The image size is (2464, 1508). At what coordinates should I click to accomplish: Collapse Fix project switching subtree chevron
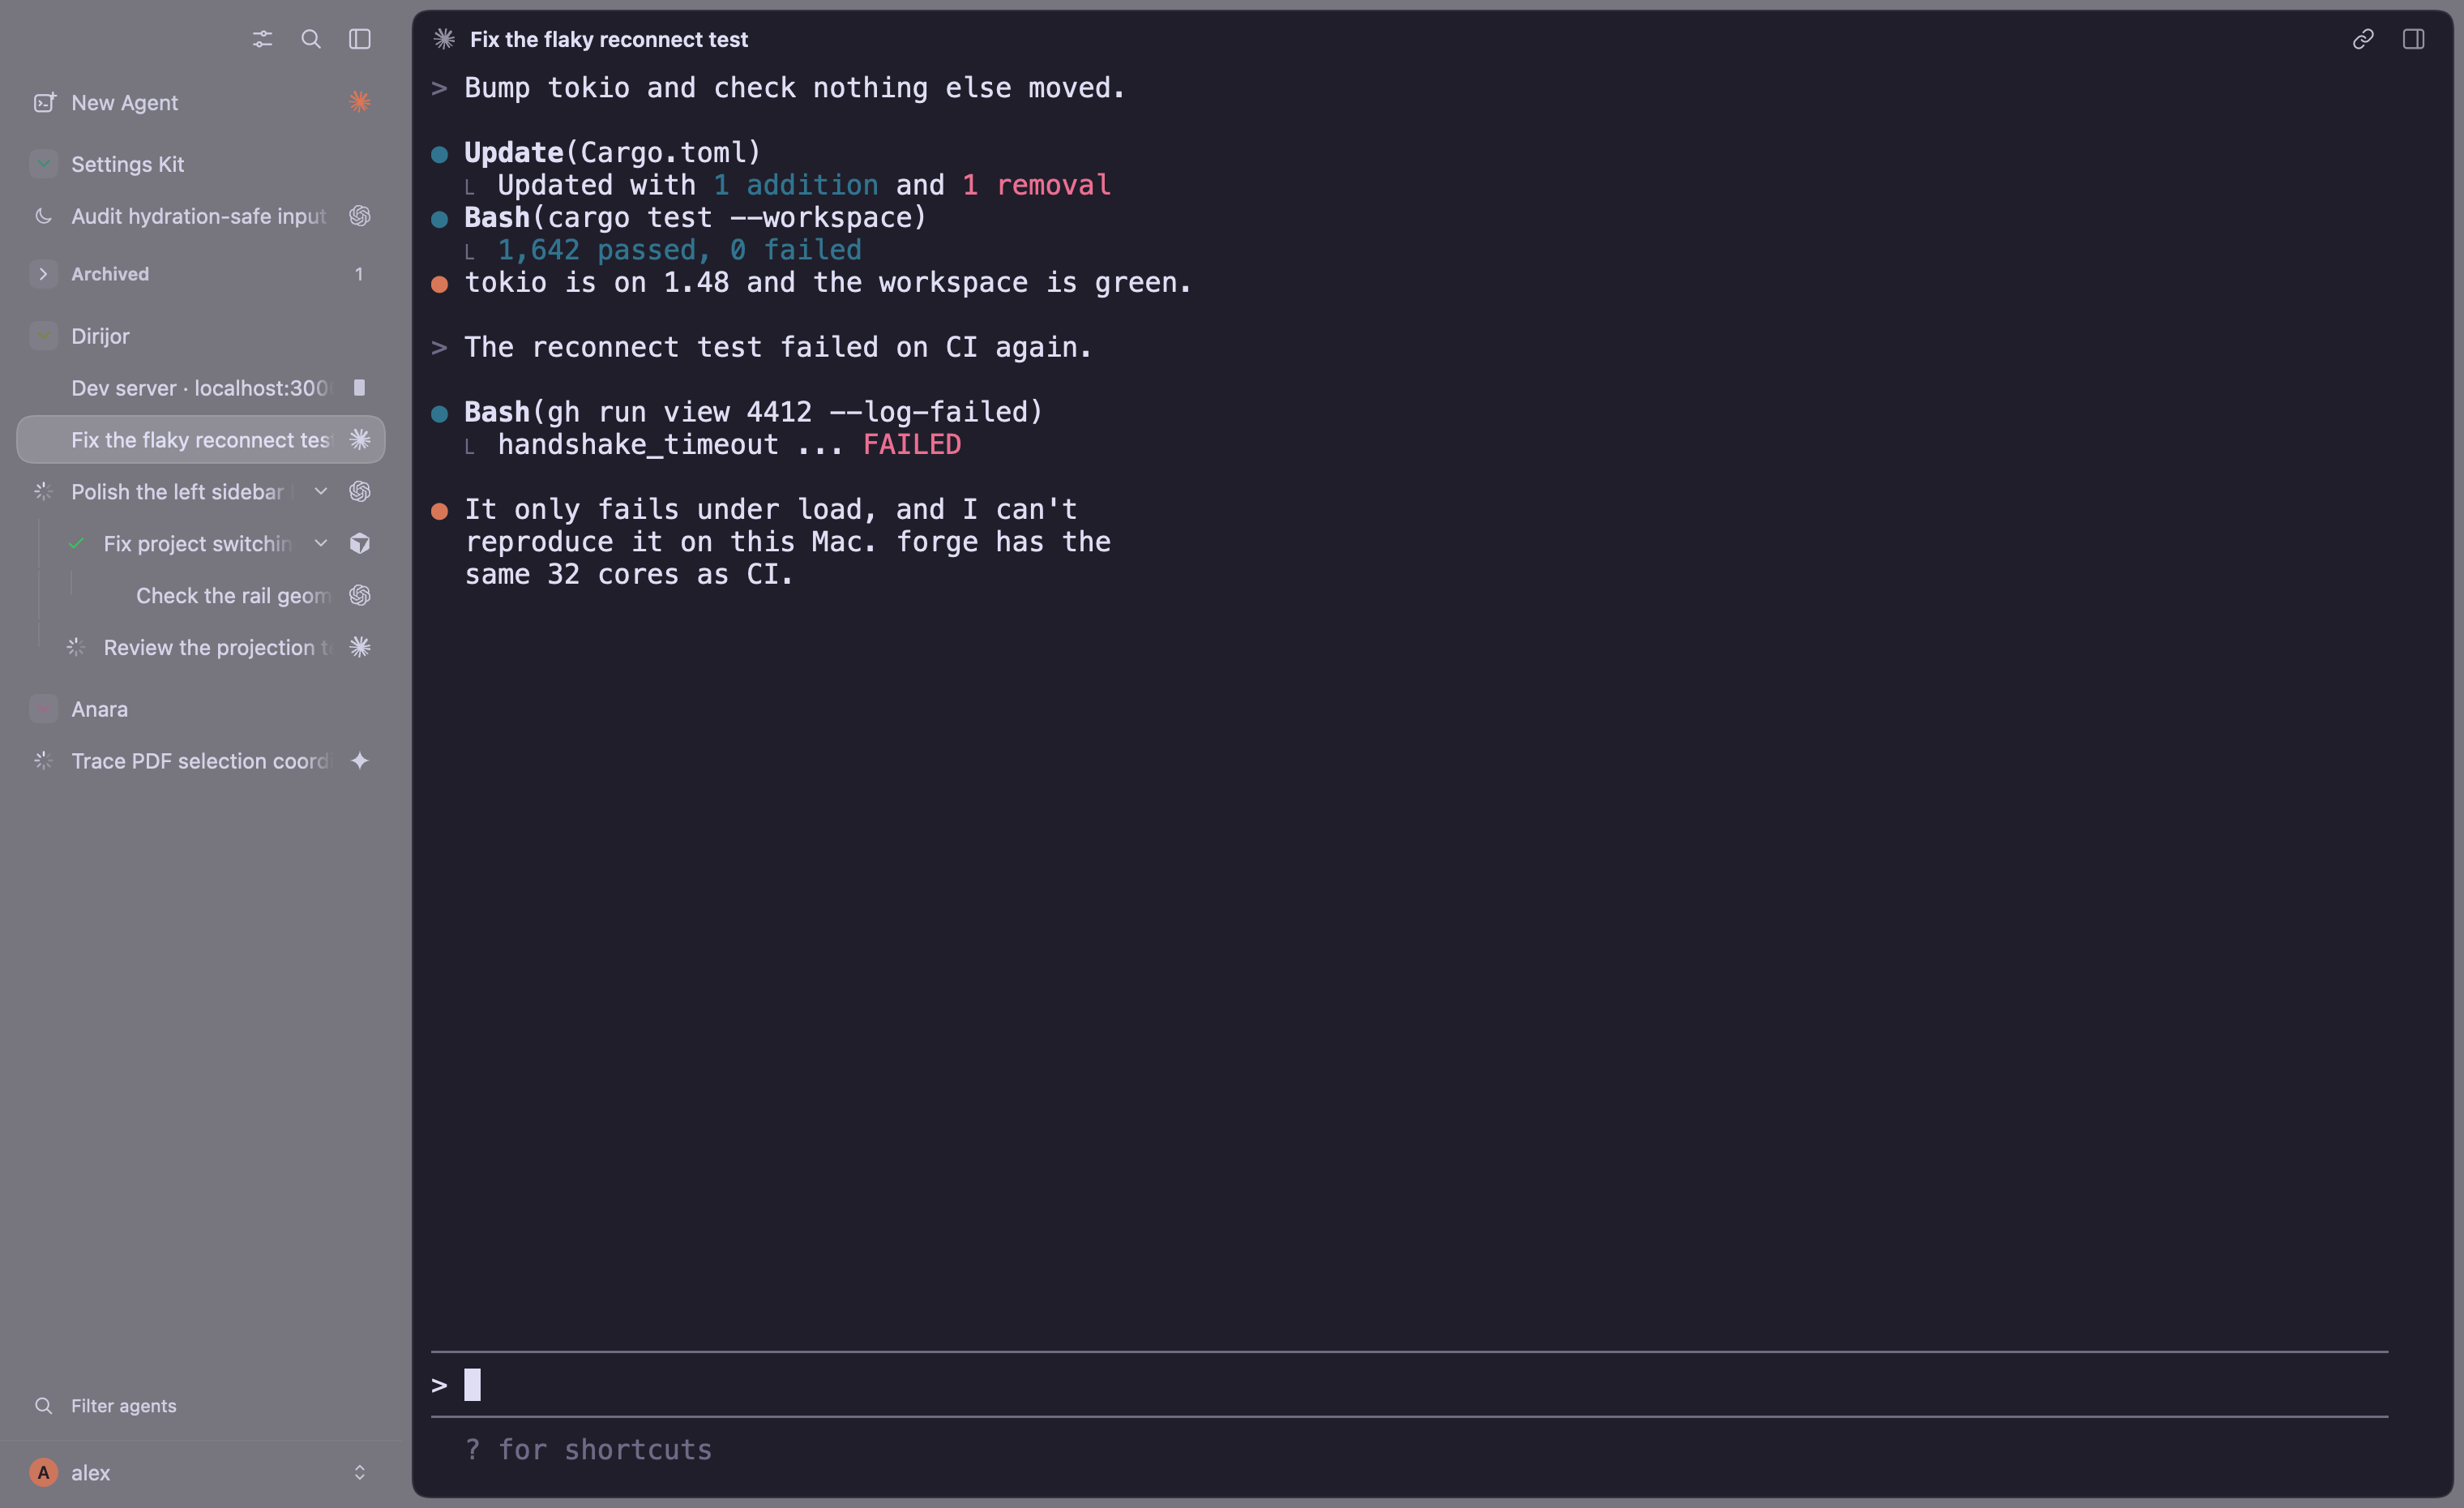click(x=321, y=543)
